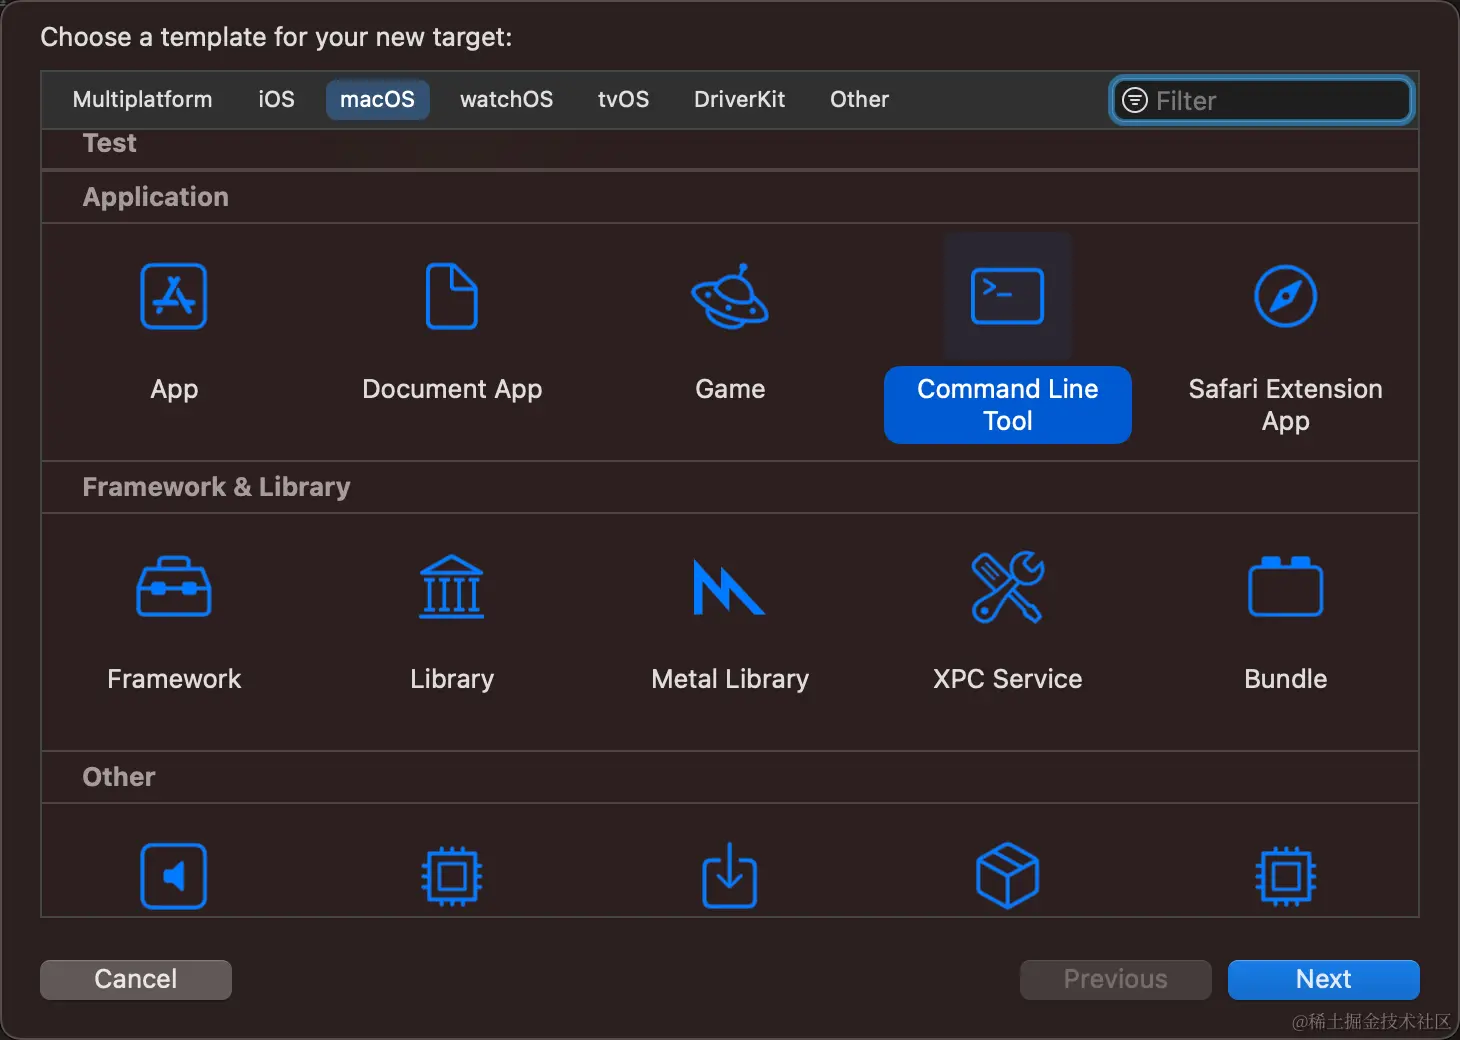The width and height of the screenshot is (1460, 1040).
Task: Select the Framework toolbox icon
Action: point(174,586)
